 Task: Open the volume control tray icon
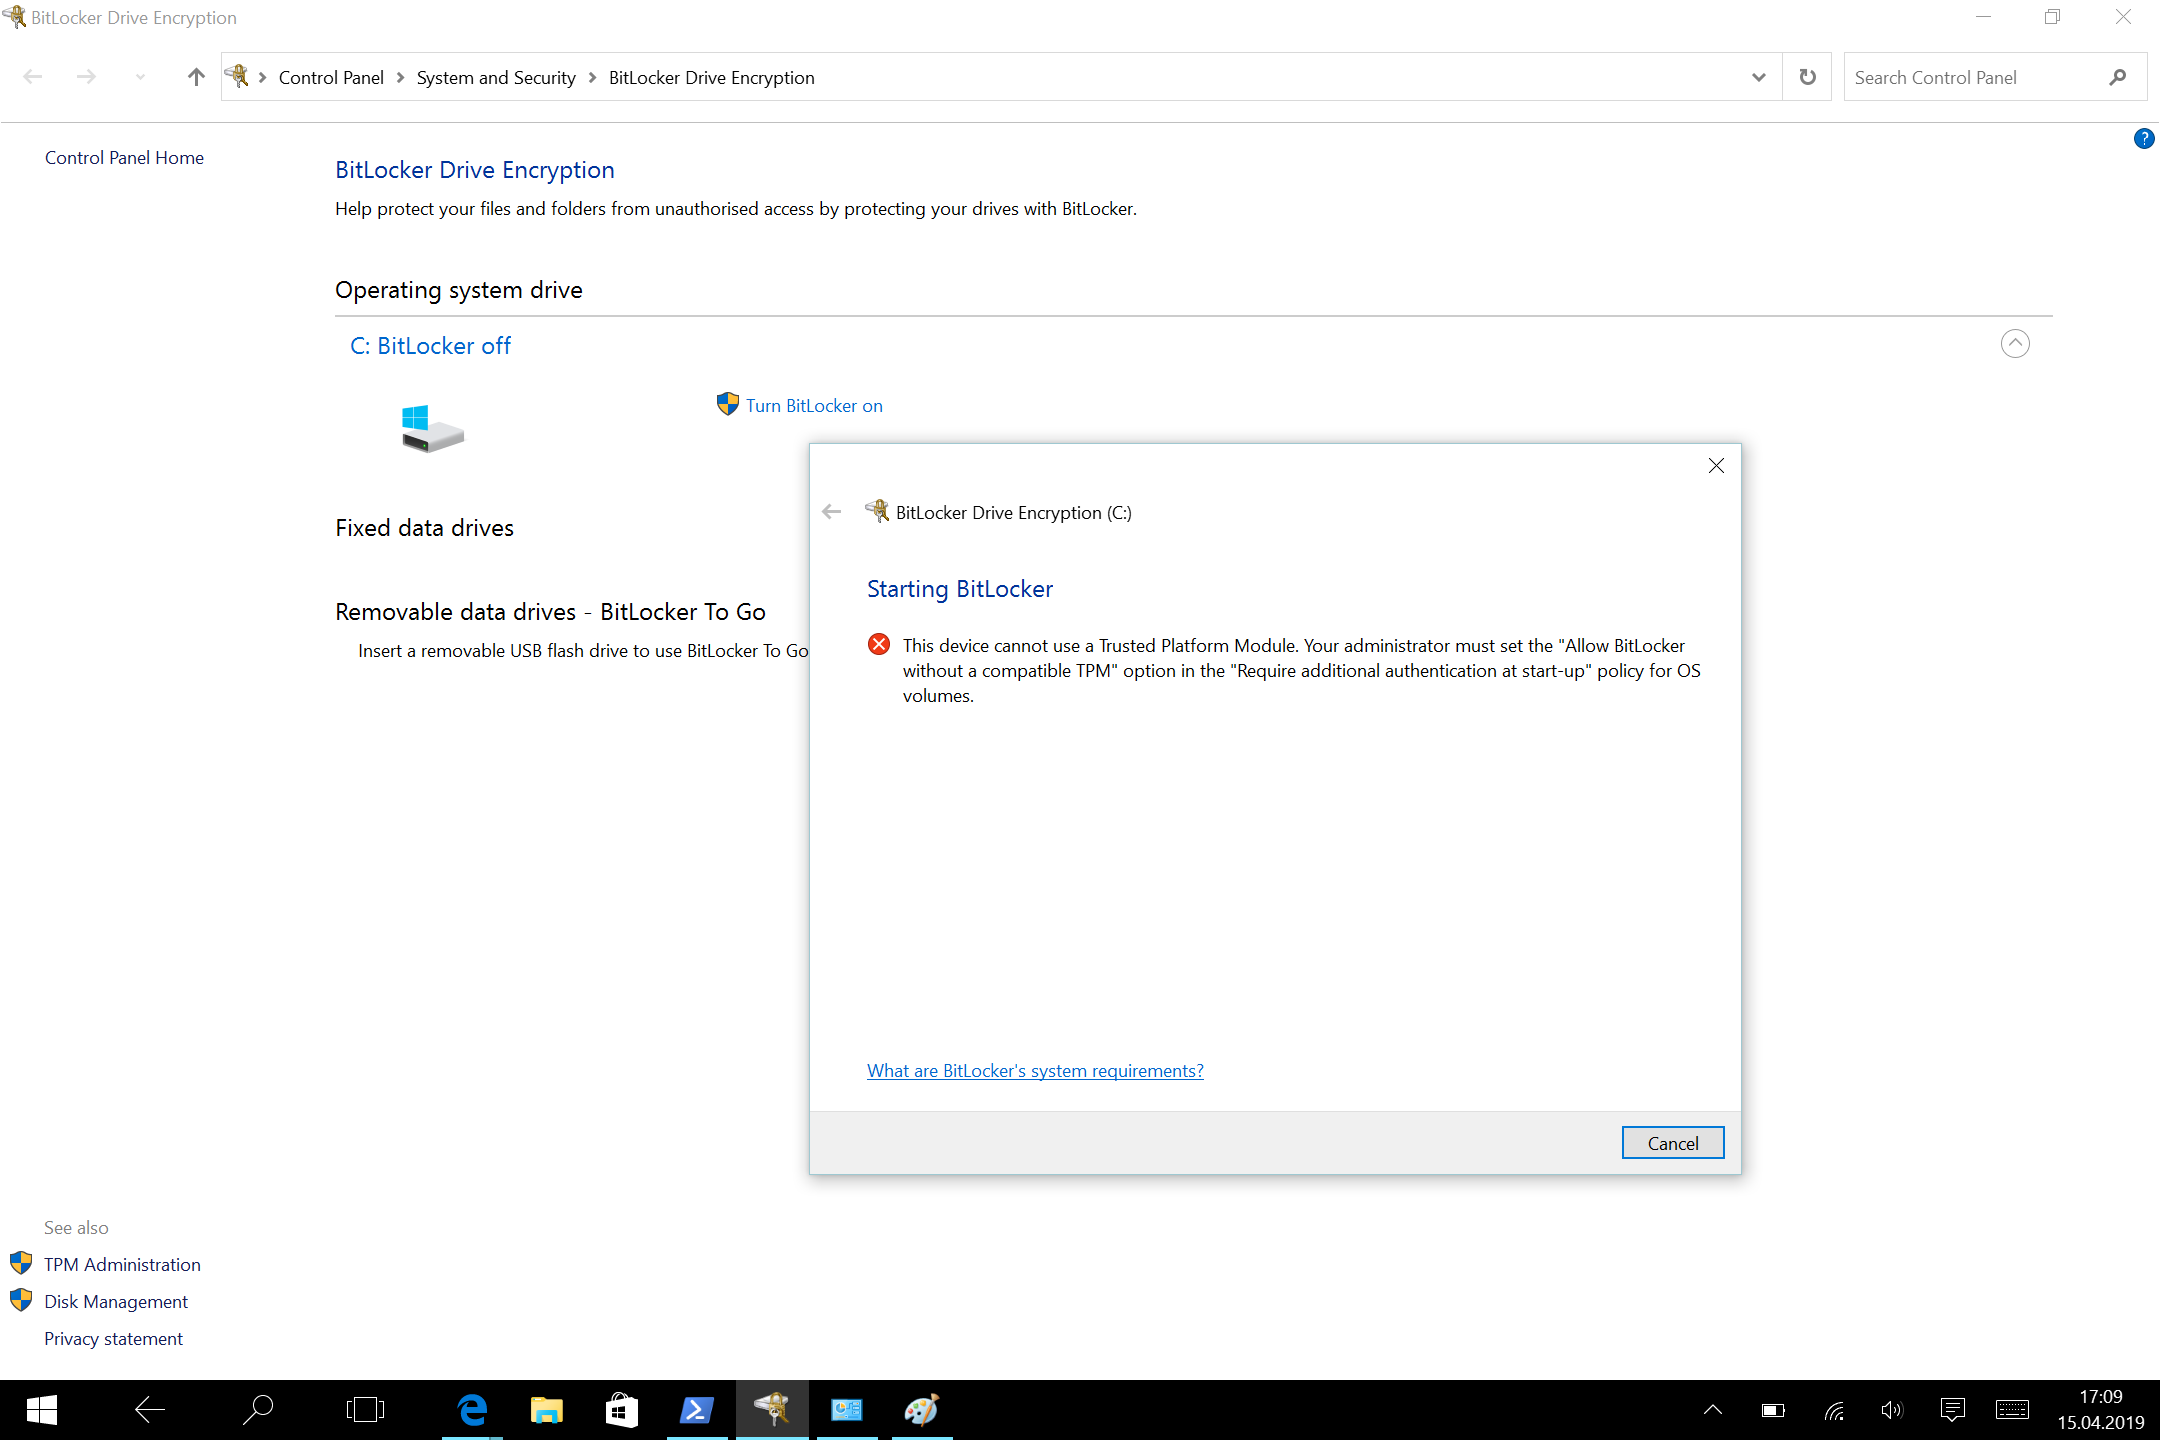(1891, 1410)
